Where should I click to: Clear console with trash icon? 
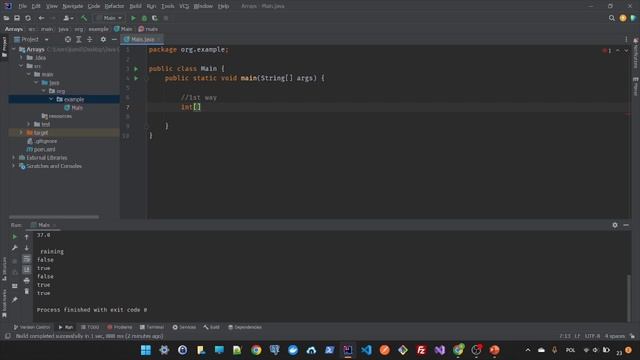(27, 291)
